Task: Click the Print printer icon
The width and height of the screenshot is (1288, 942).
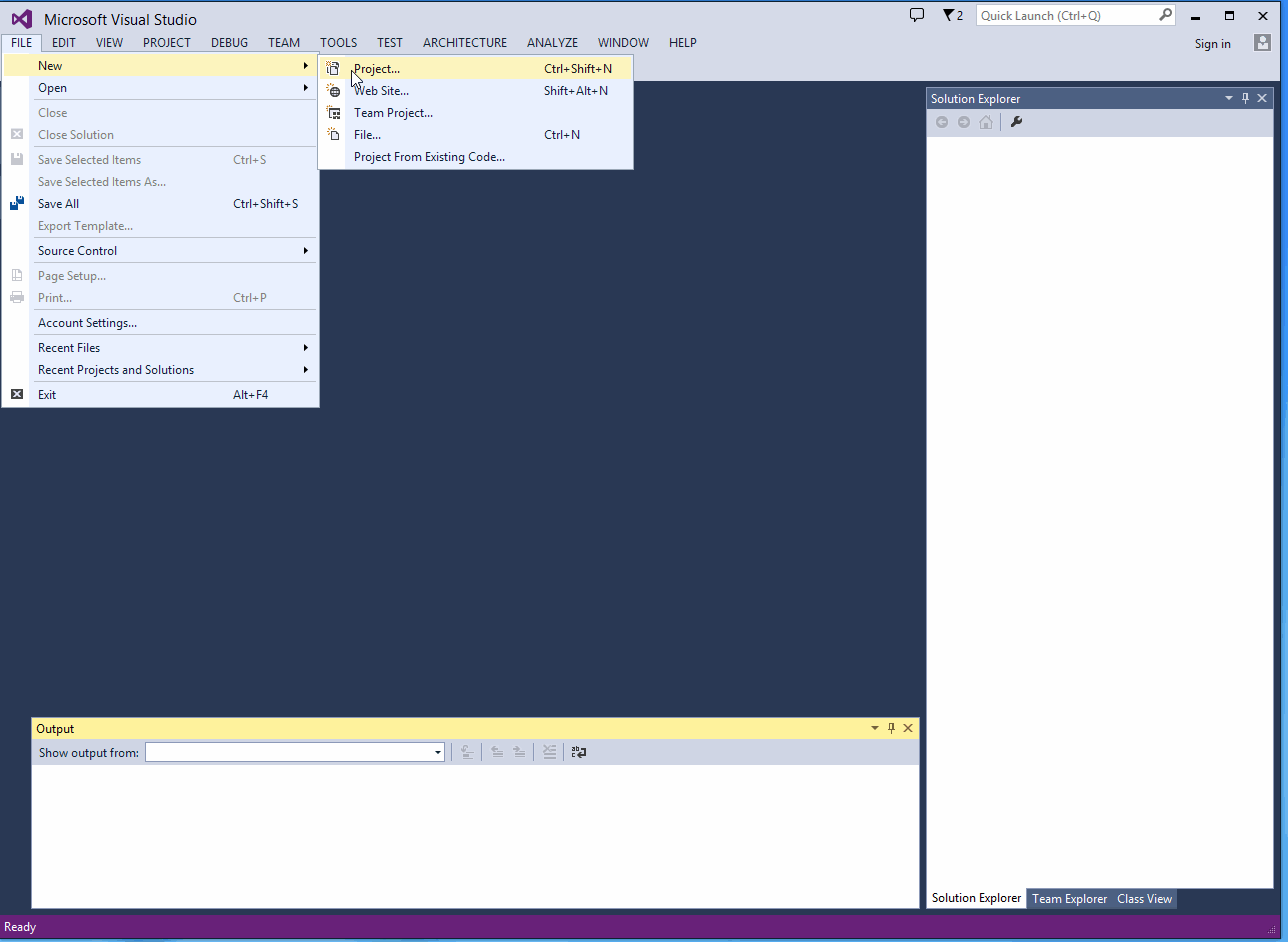Action: [x=17, y=298]
